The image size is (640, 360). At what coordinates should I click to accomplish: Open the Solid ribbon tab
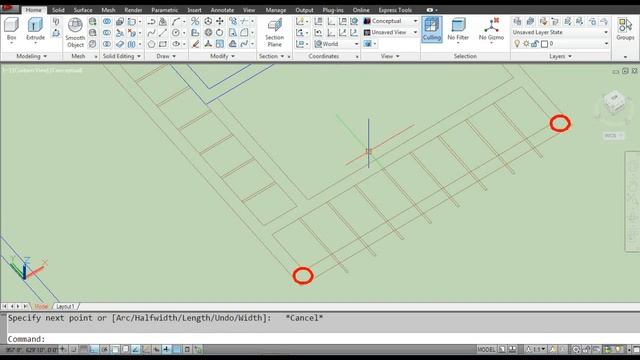point(58,10)
